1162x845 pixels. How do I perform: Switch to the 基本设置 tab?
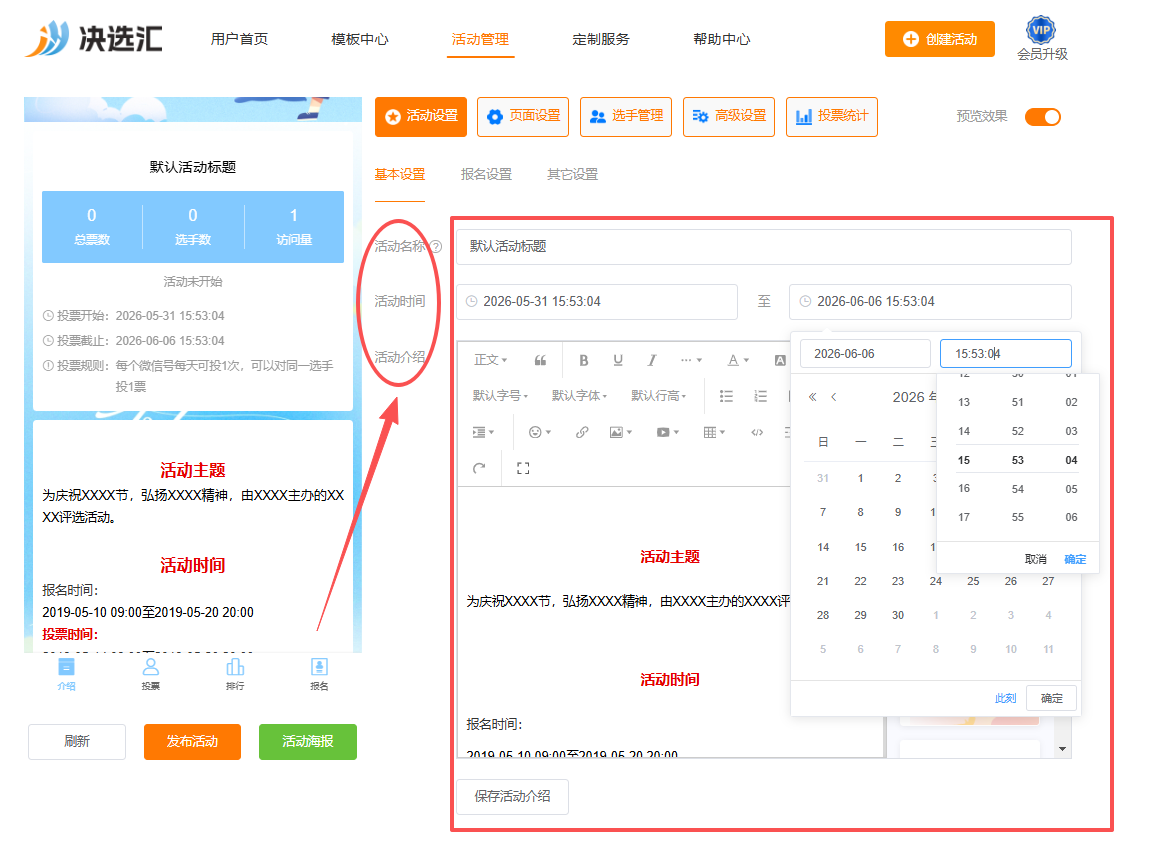[x=400, y=174]
